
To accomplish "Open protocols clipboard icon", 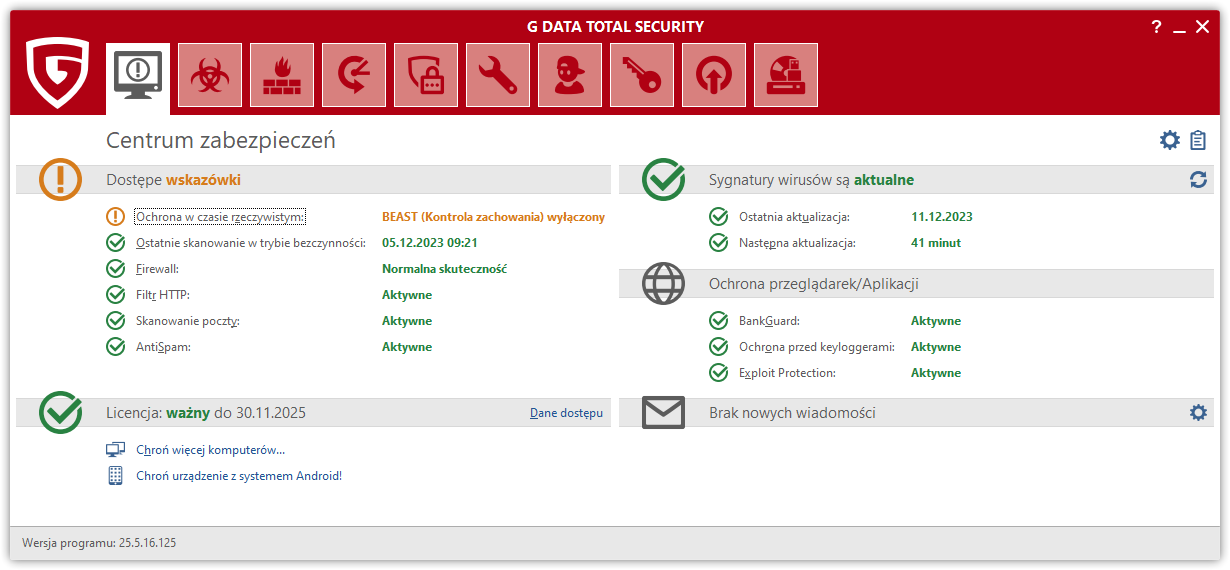I will click(1198, 140).
